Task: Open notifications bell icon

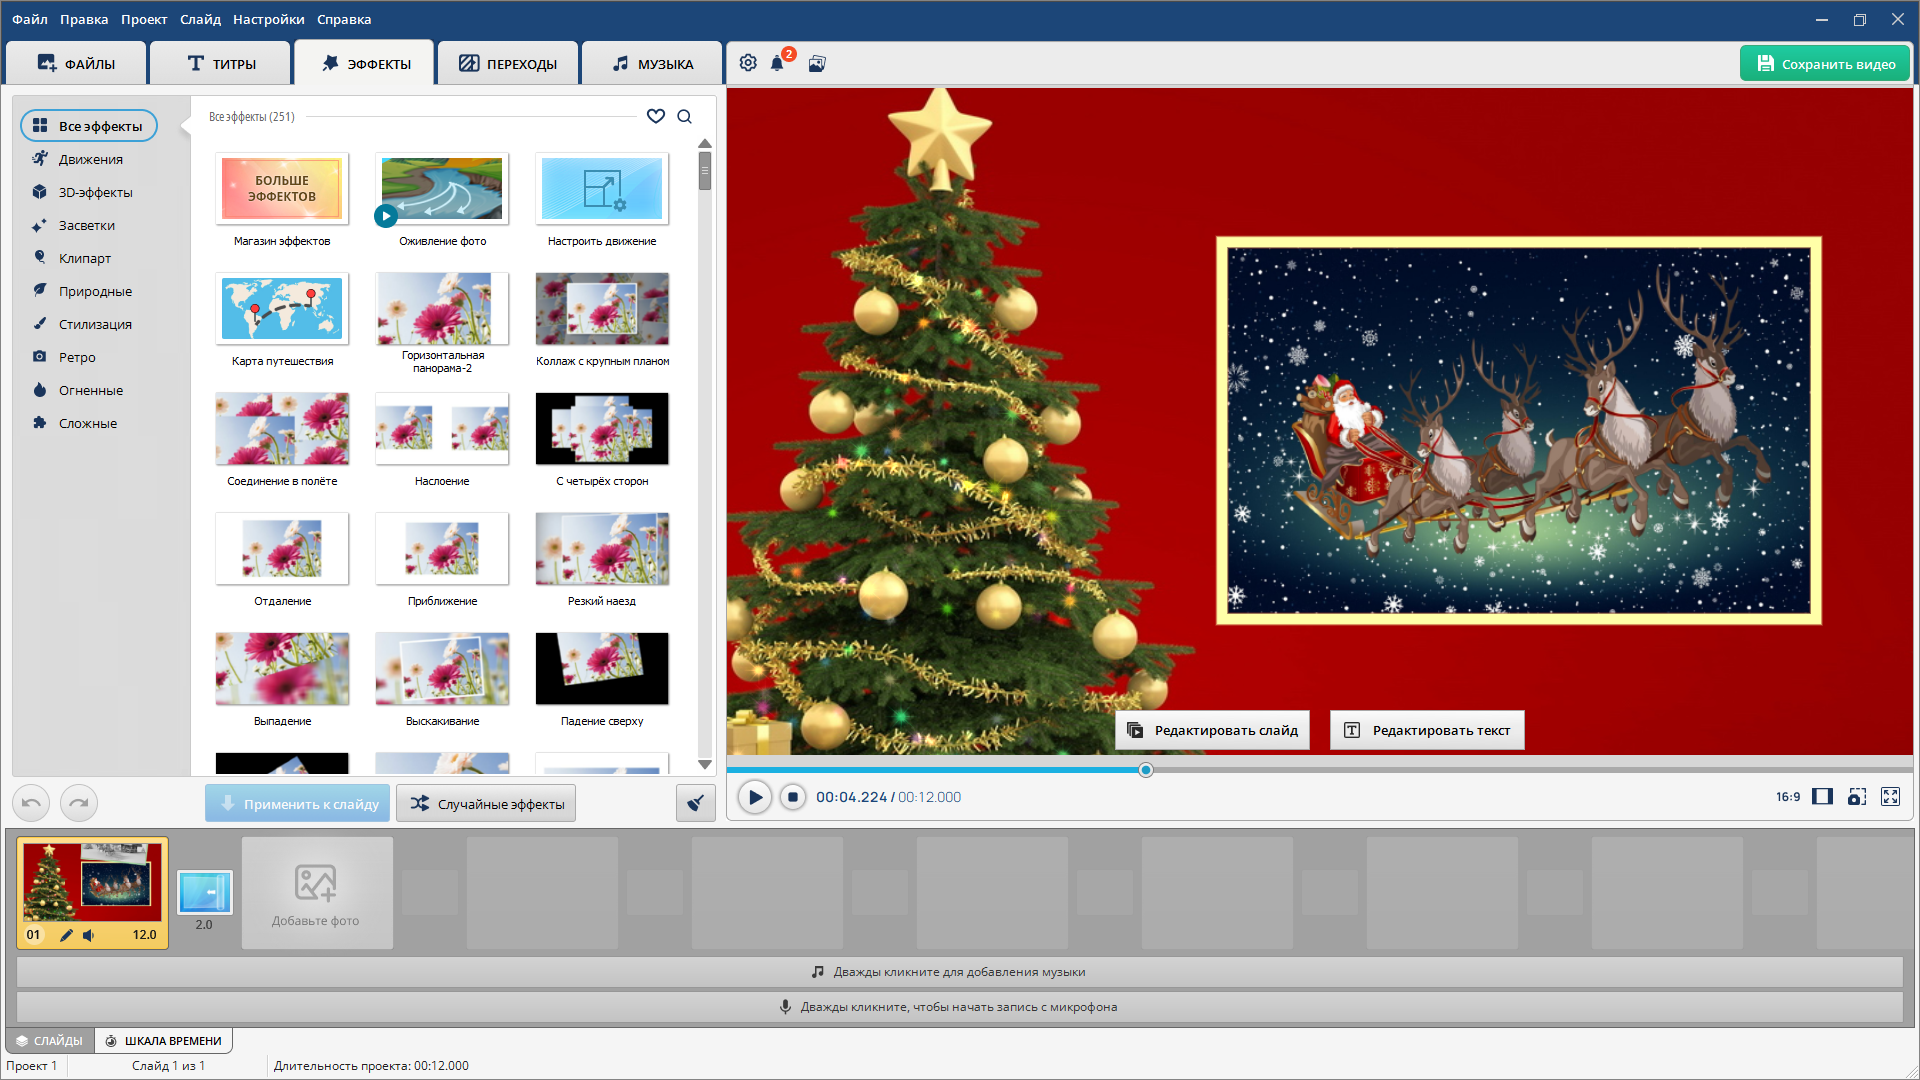Action: (777, 64)
